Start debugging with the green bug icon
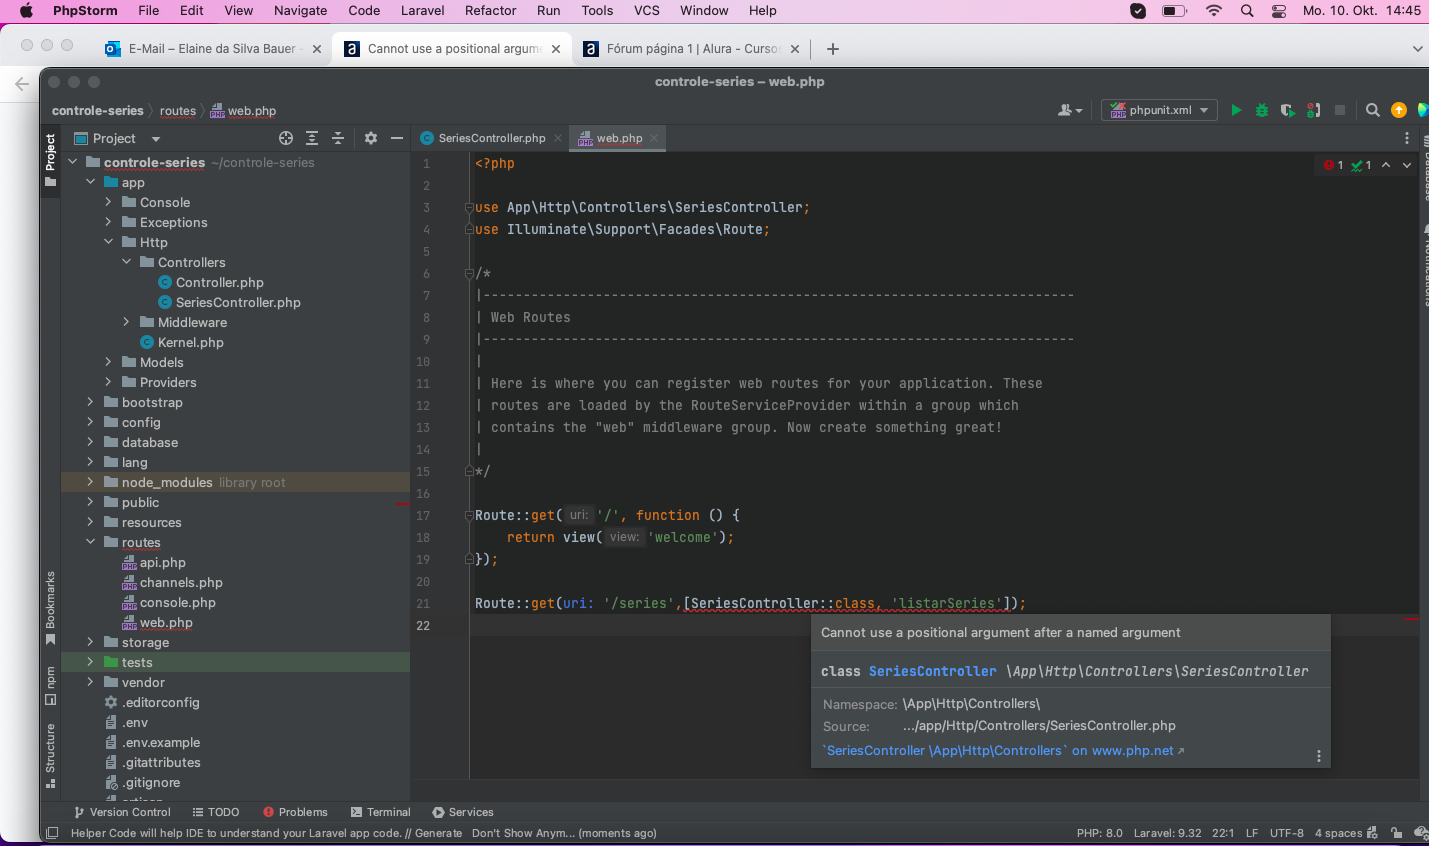The image size is (1429, 846). [1262, 110]
